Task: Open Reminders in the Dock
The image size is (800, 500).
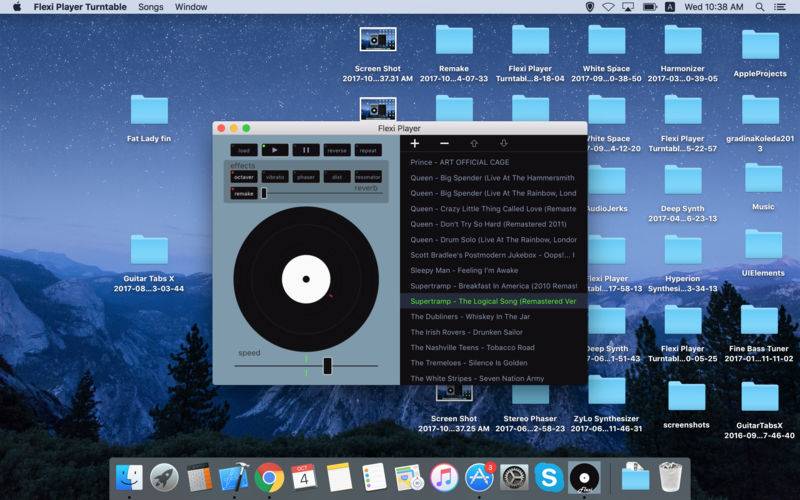Action: (374, 478)
